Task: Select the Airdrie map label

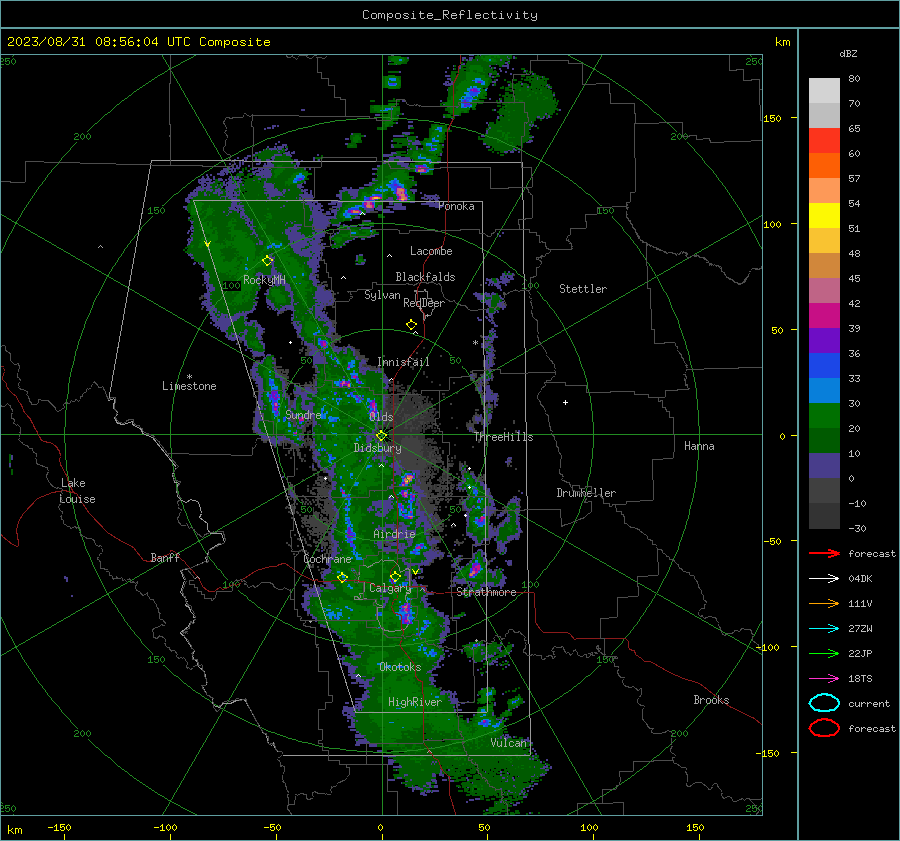Action: pyautogui.click(x=394, y=534)
